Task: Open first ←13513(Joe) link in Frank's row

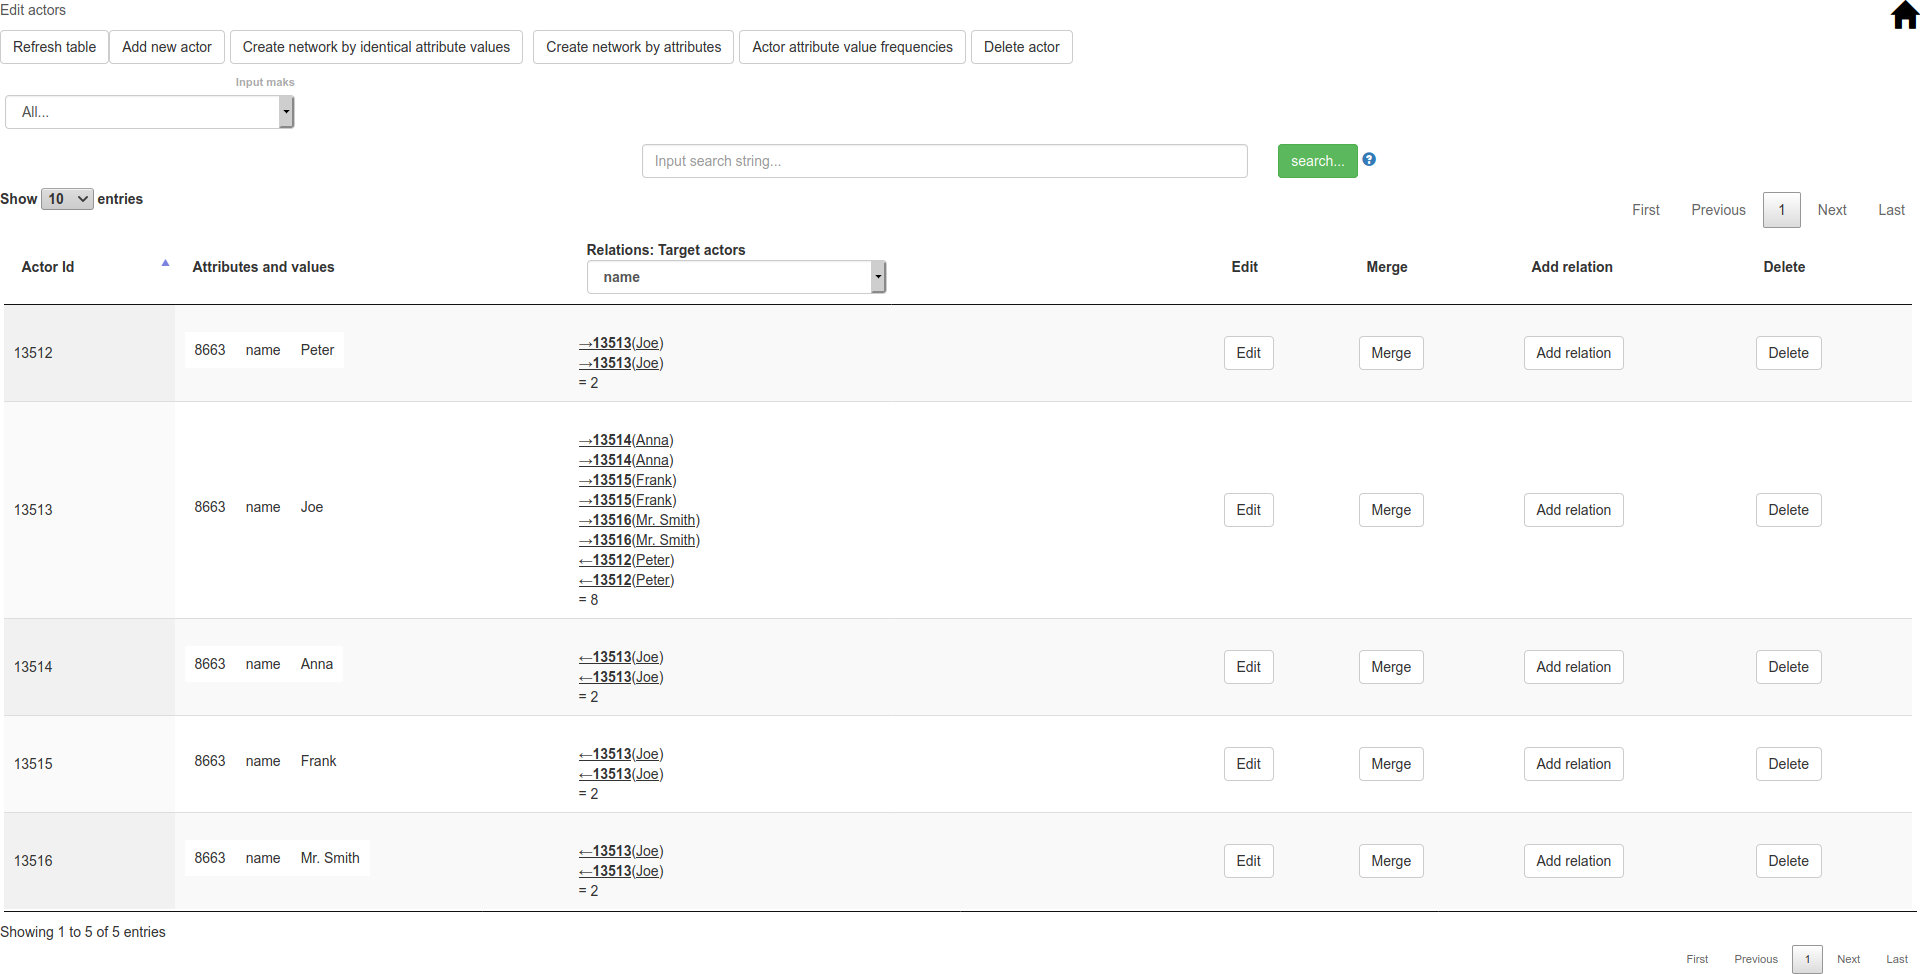Action: tap(621, 754)
